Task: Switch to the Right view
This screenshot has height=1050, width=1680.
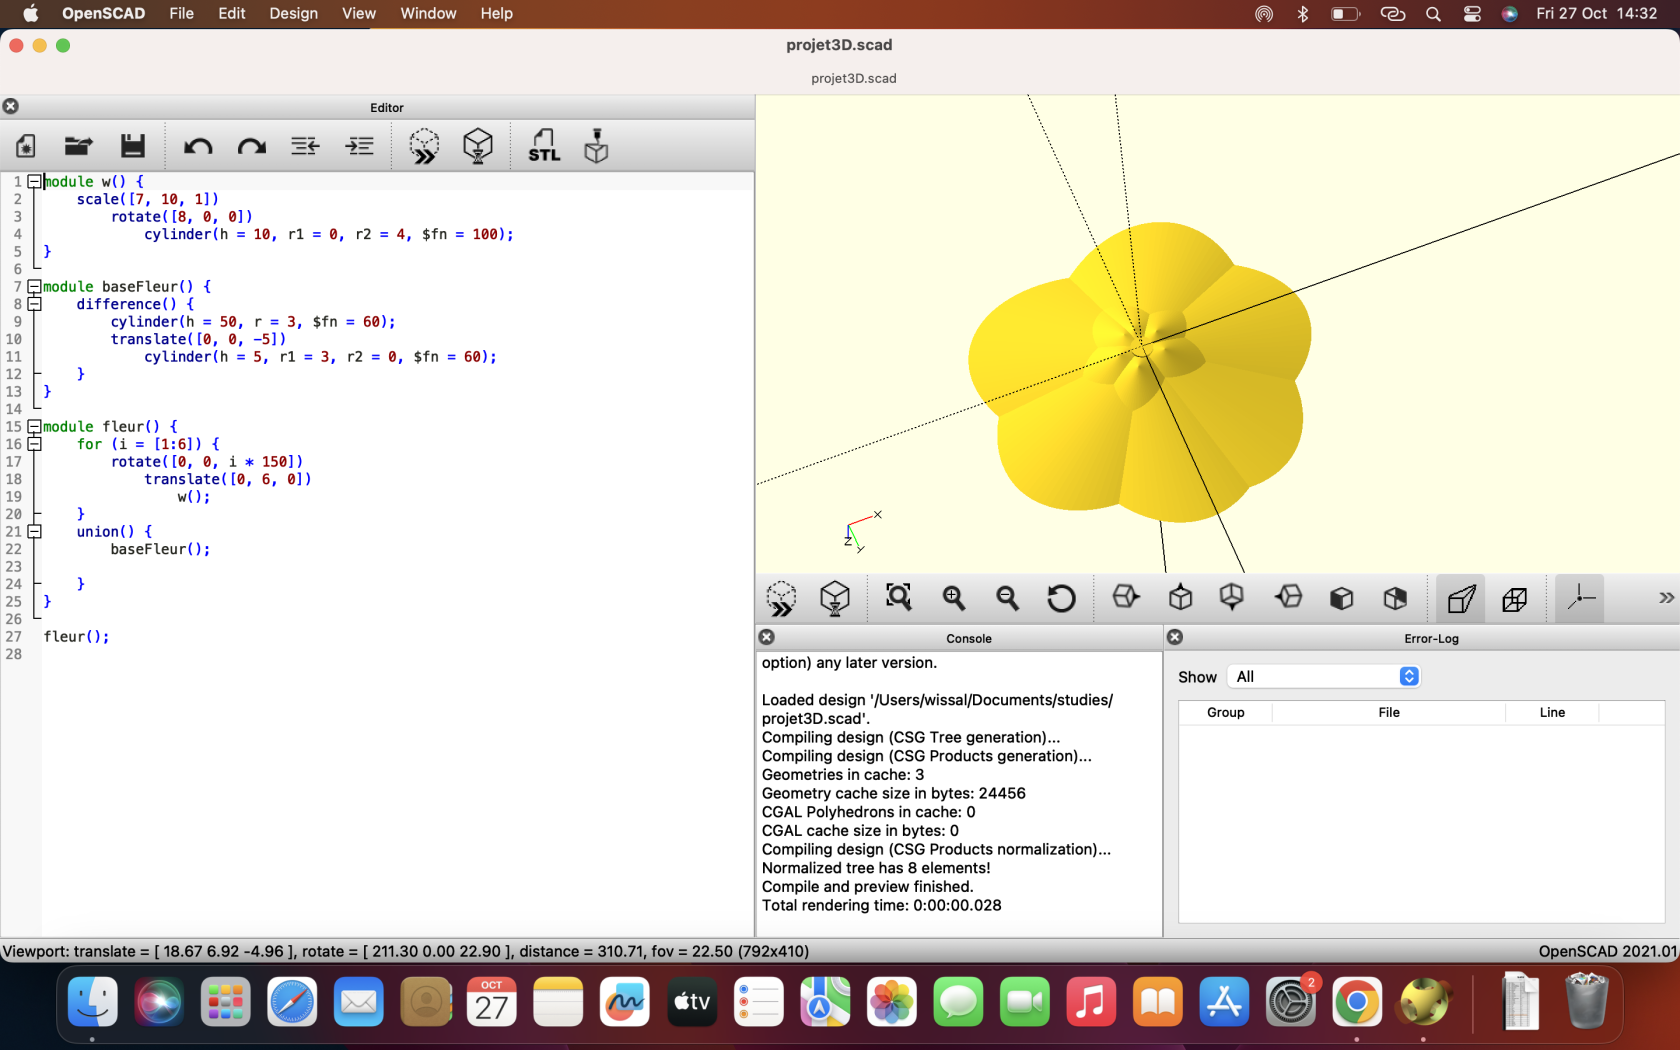Action: click(x=1126, y=598)
